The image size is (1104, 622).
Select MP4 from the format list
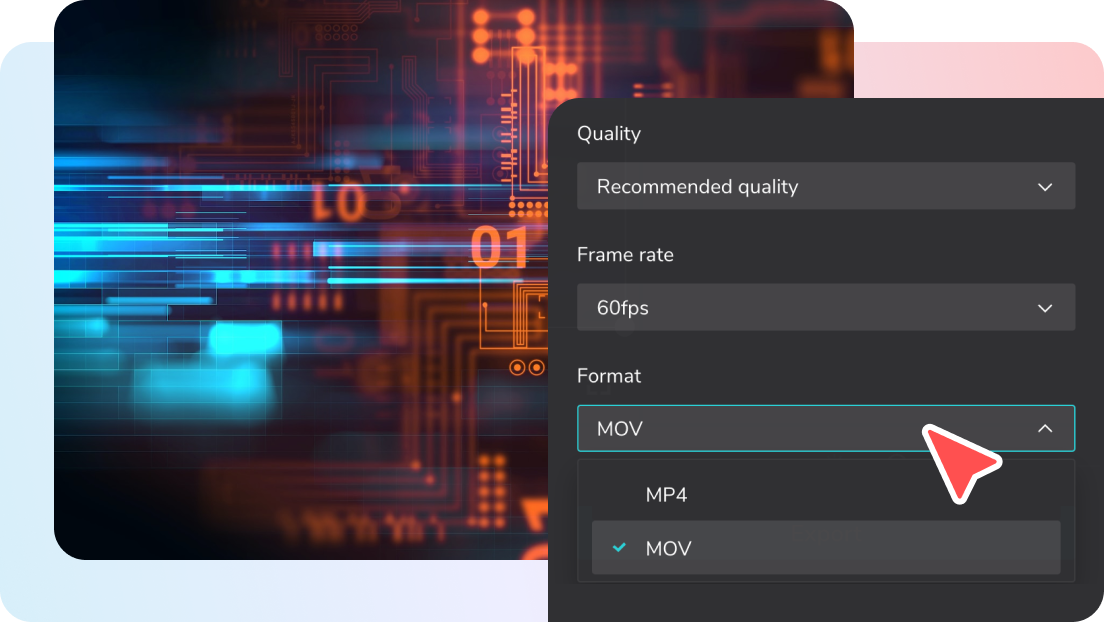825,495
